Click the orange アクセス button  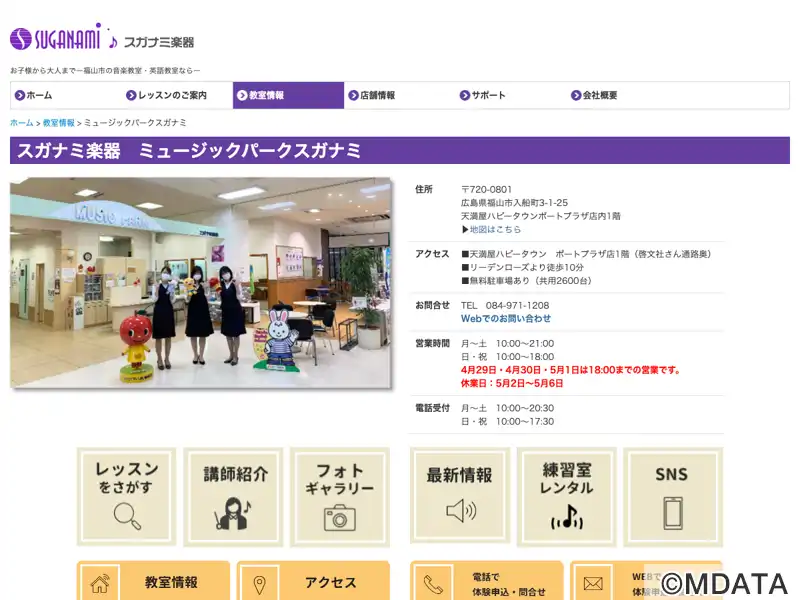tap(313, 581)
